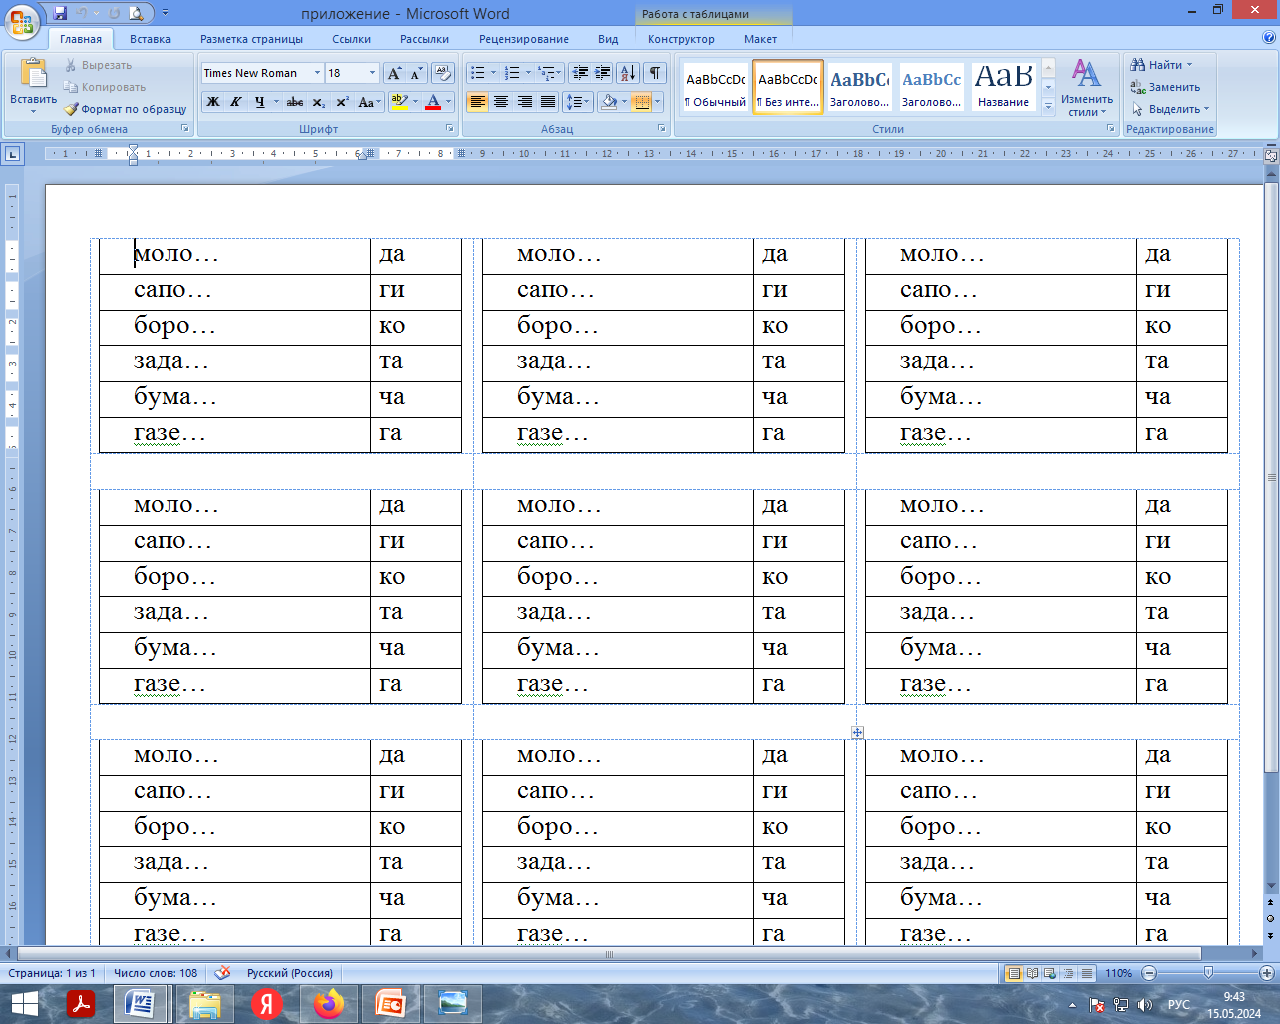Toggle bold (Ж) formatting
The height and width of the screenshot is (1024, 1280).
[x=213, y=102]
